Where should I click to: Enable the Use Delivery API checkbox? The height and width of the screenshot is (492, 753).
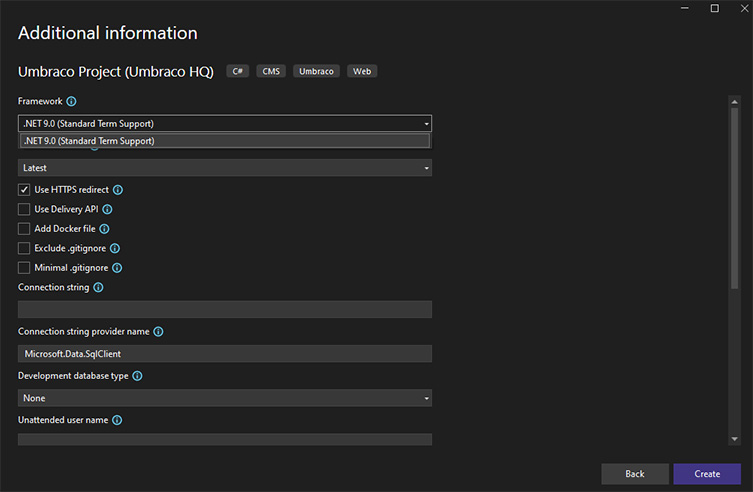click(24, 209)
